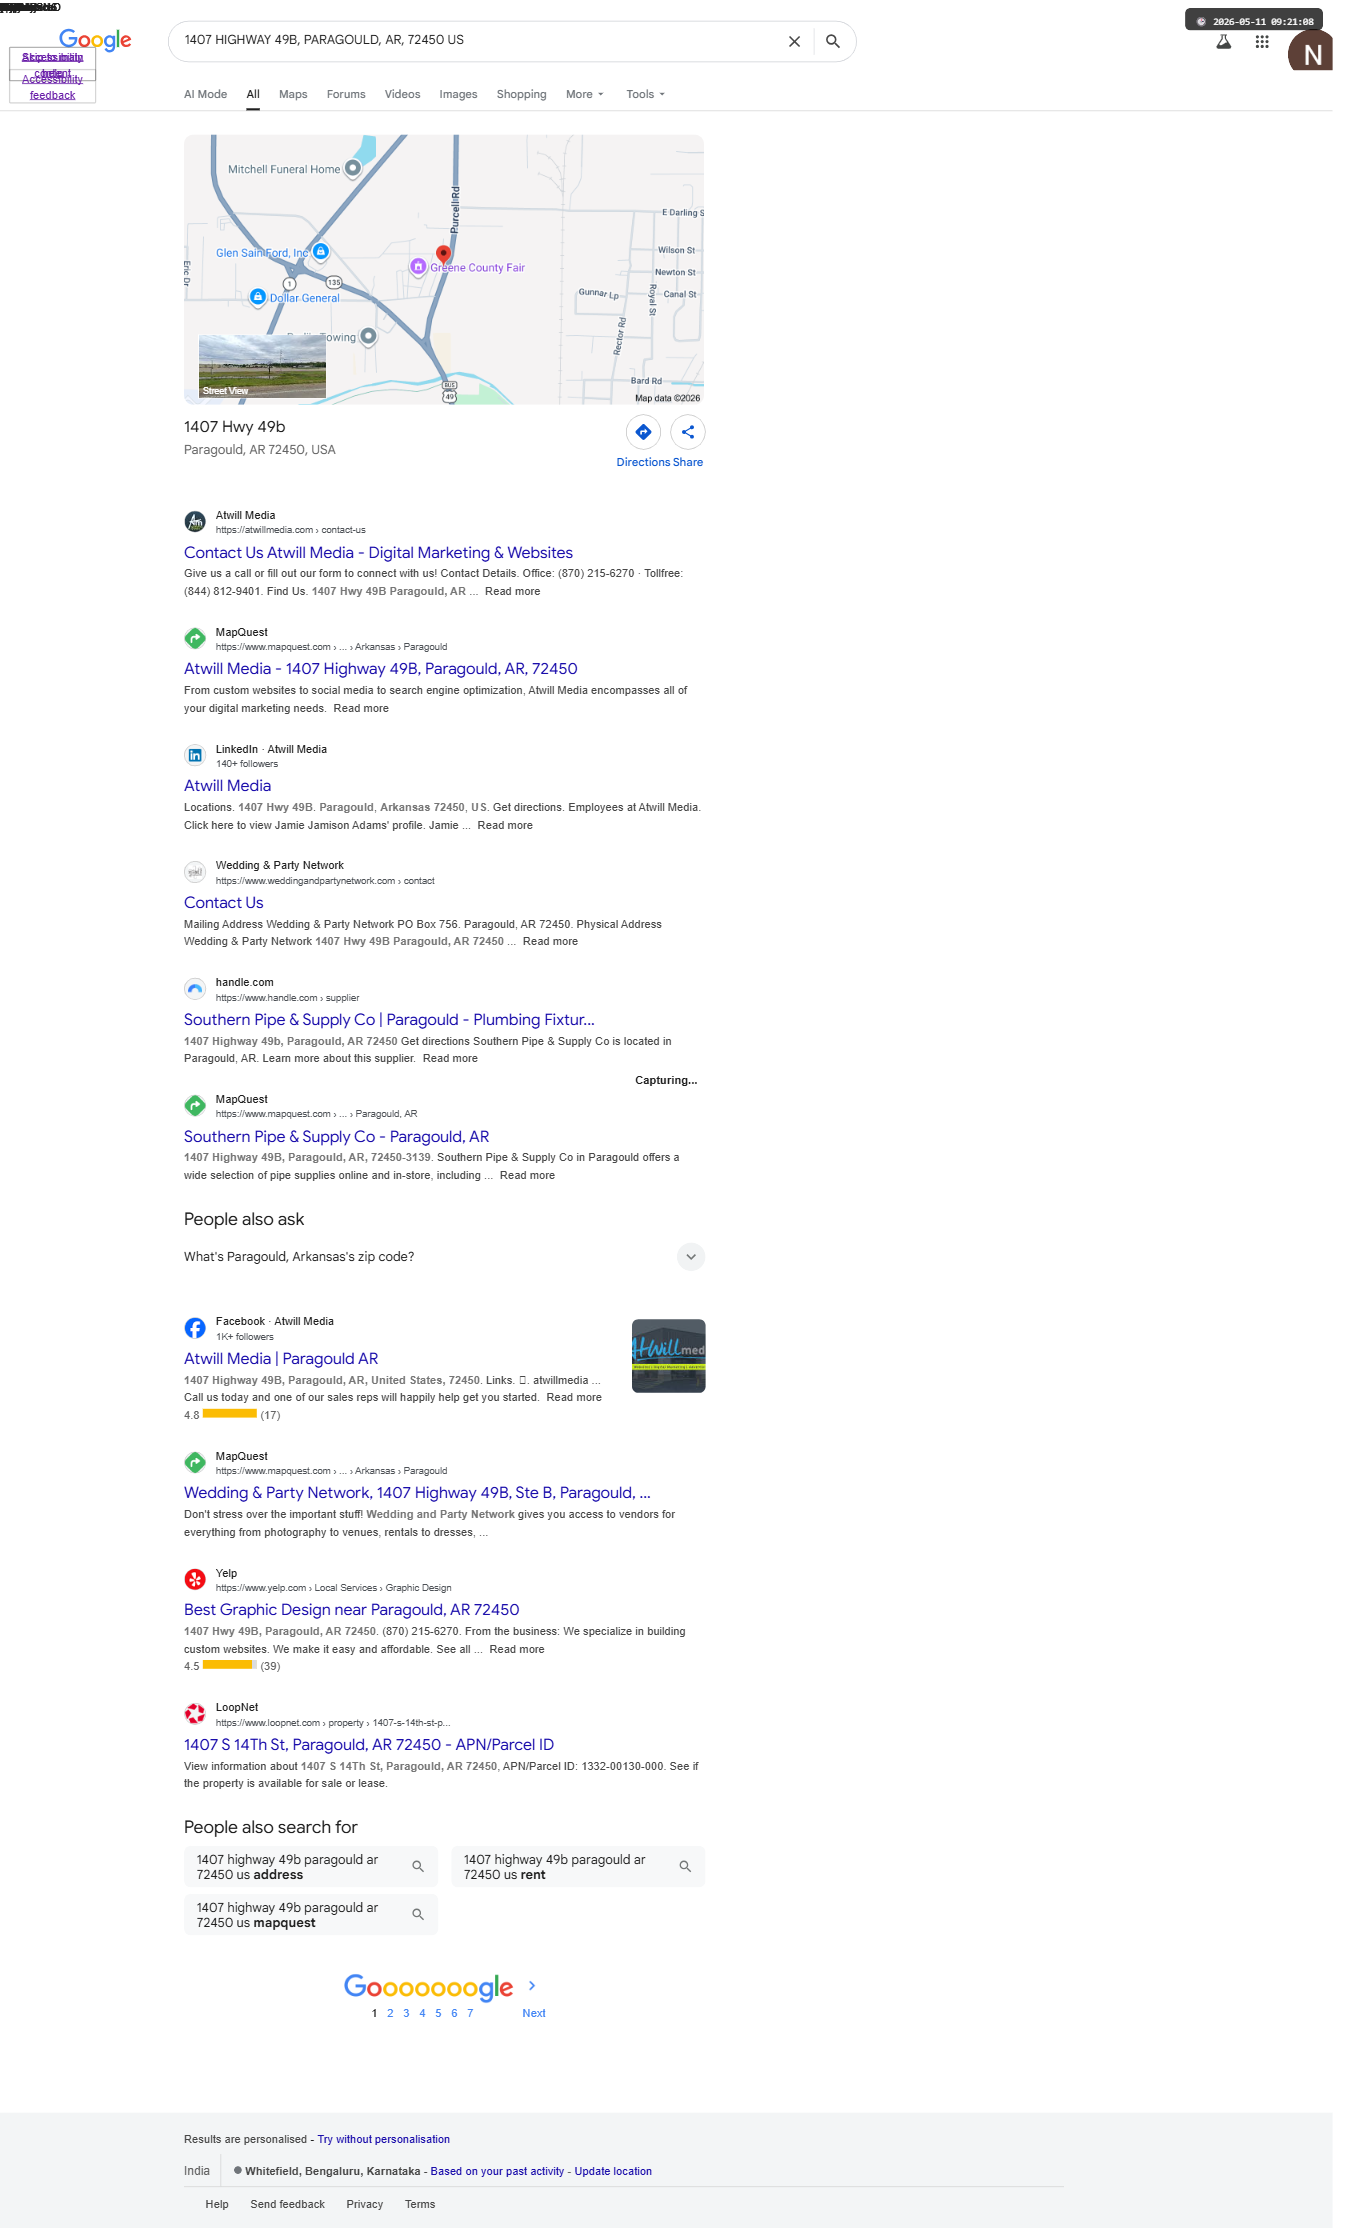1348x2228 pixels.
Task: Click the Share icon under the map
Action: pos(688,432)
